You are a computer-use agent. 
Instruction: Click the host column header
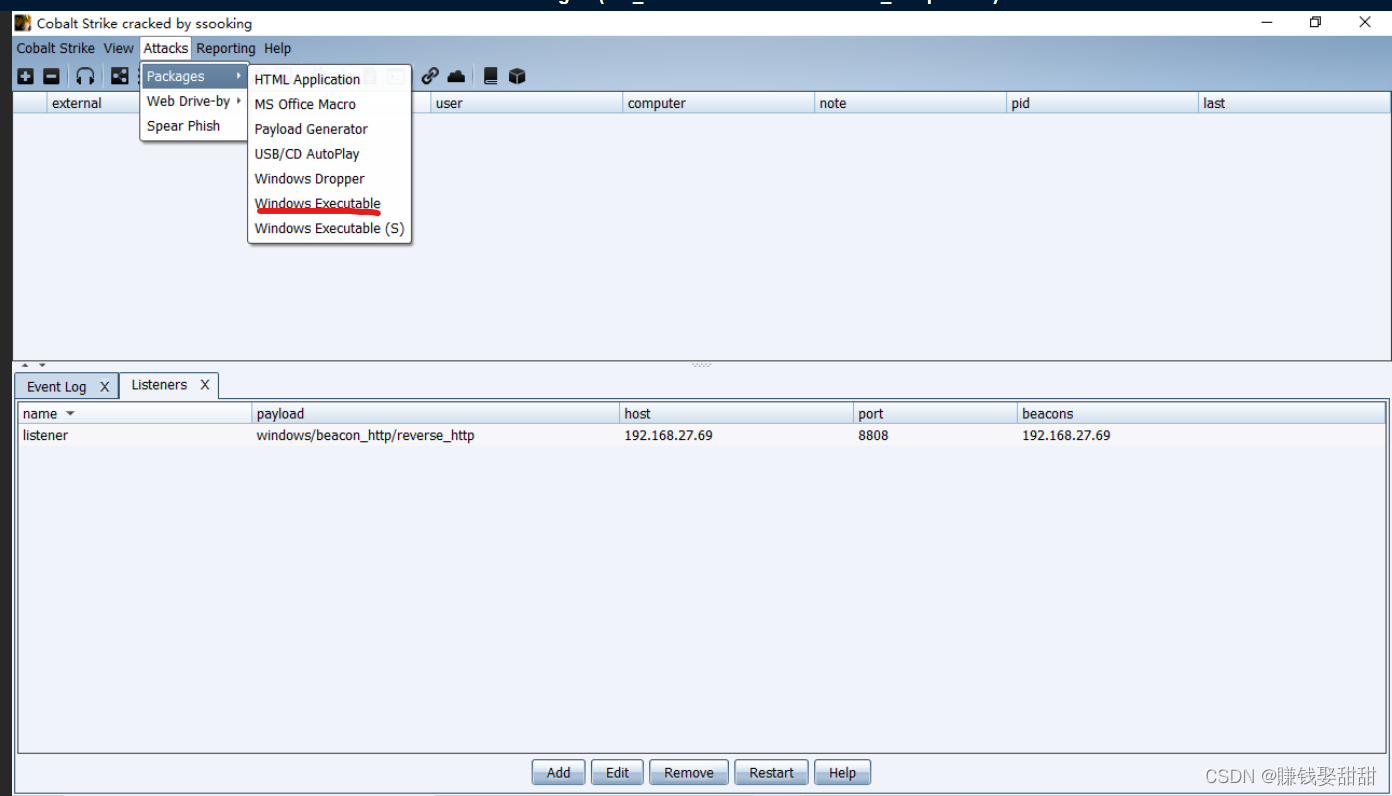[736, 414]
